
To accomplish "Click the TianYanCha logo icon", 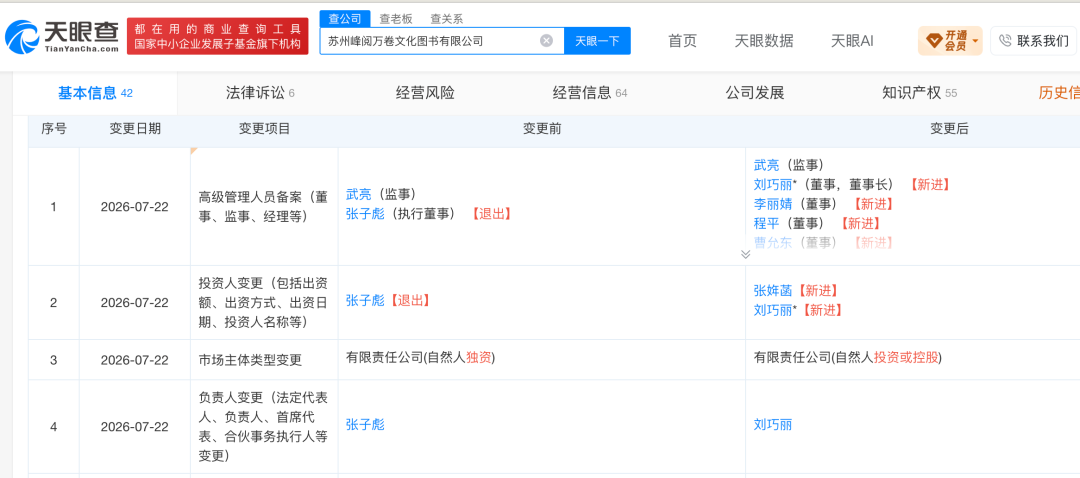I will click(22, 37).
